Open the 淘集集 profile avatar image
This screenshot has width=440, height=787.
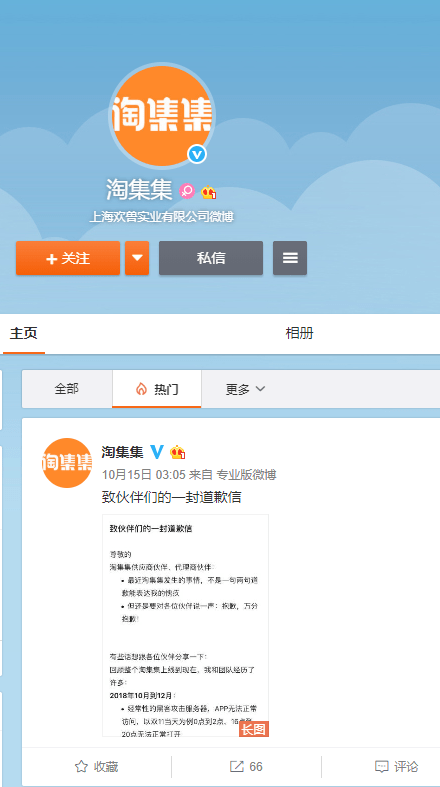(162, 115)
